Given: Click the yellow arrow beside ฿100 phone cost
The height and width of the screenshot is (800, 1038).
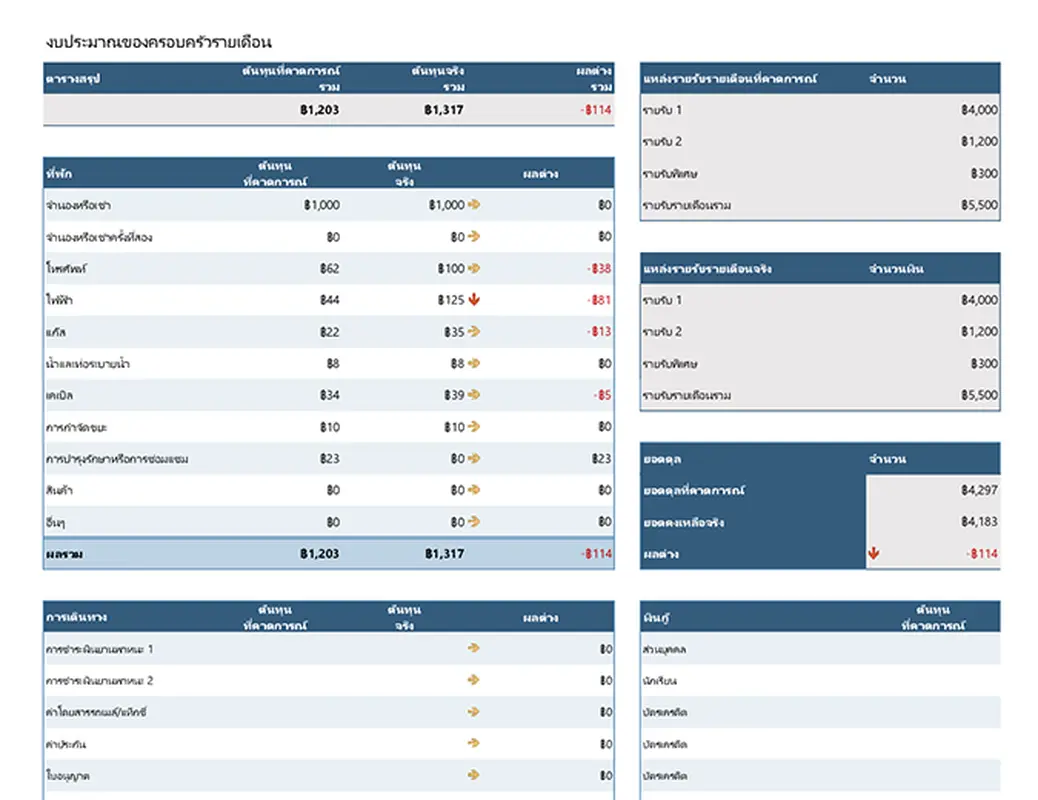Looking at the screenshot, I should coord(474,268).
